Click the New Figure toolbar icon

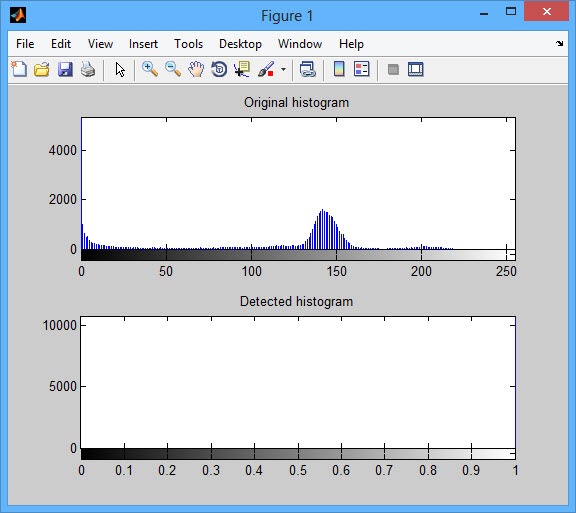pos(19,69)
